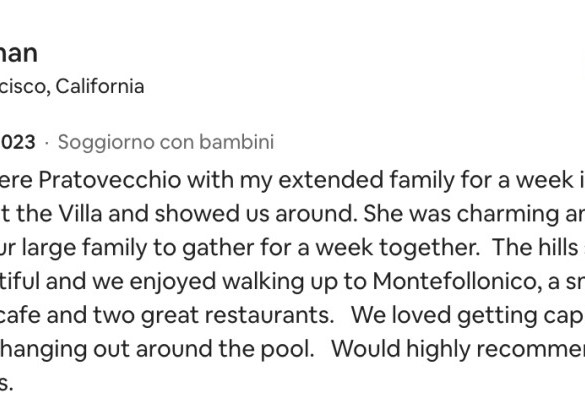Click on "two great restaurants" text
The image size is (585, 404).
tap(213, 315)
